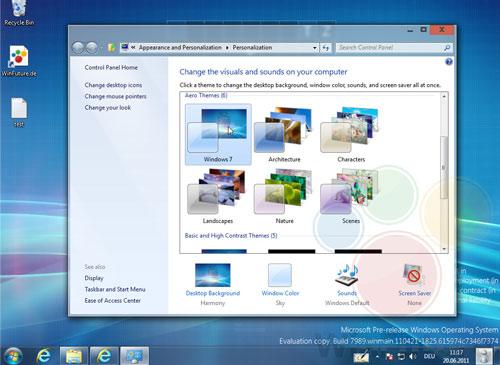The image size is (500, 365).
Task: Click the double chevron at address bar start
Action: tap(133, 48)
